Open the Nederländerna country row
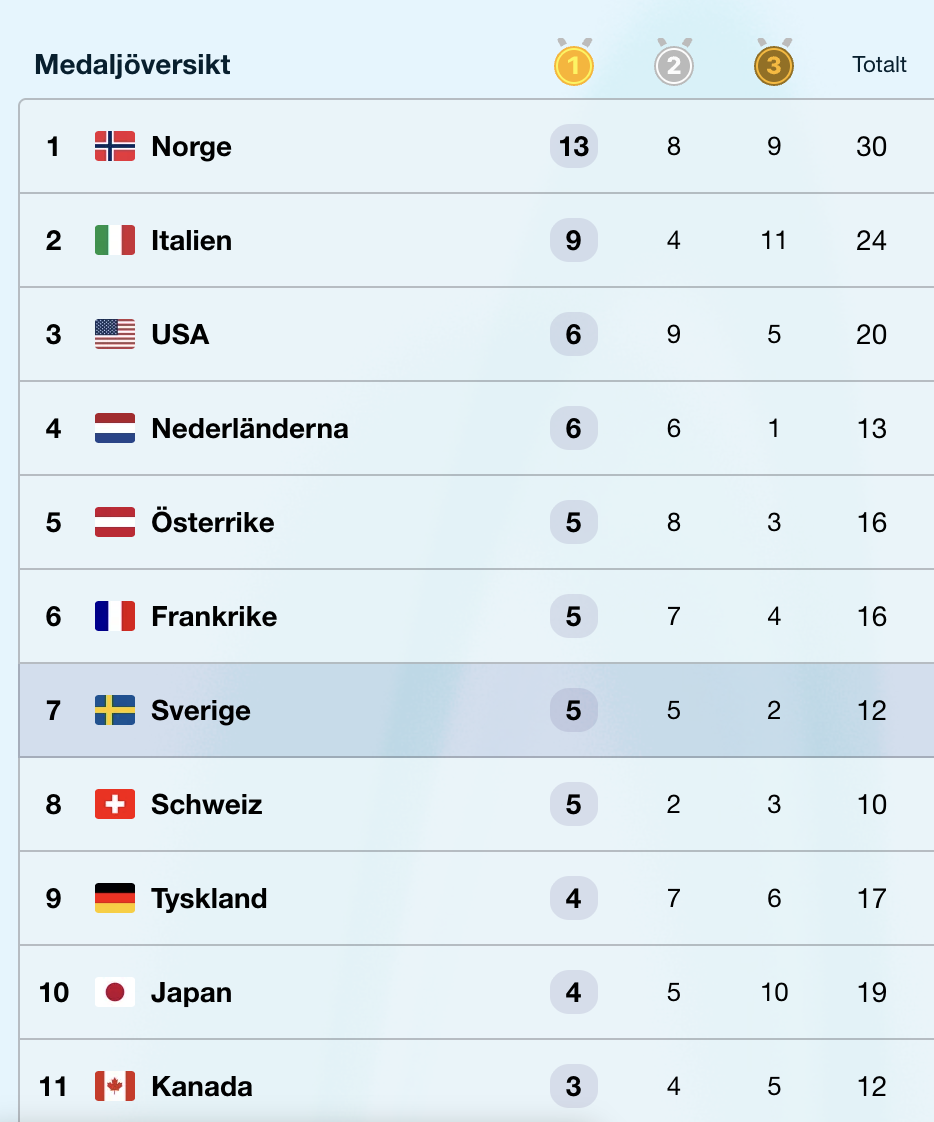The height and width of the screenshot is (1122, 934). (250, 429)
